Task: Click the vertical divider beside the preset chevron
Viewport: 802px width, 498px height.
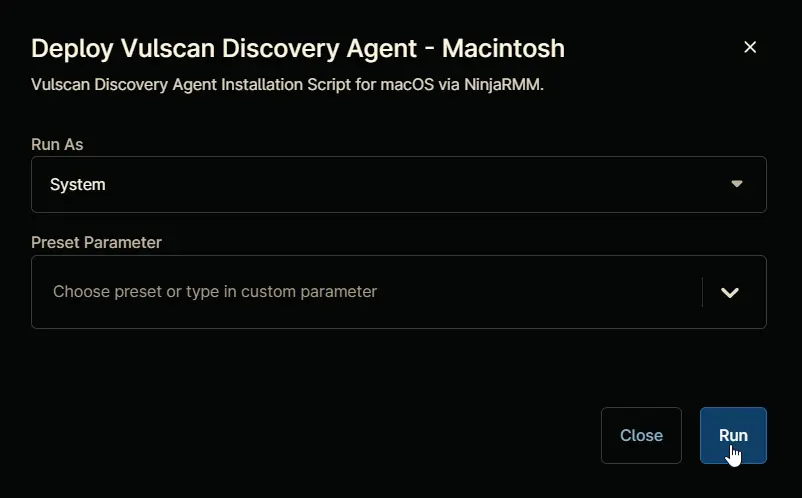Action: click(x=702, y=292)
